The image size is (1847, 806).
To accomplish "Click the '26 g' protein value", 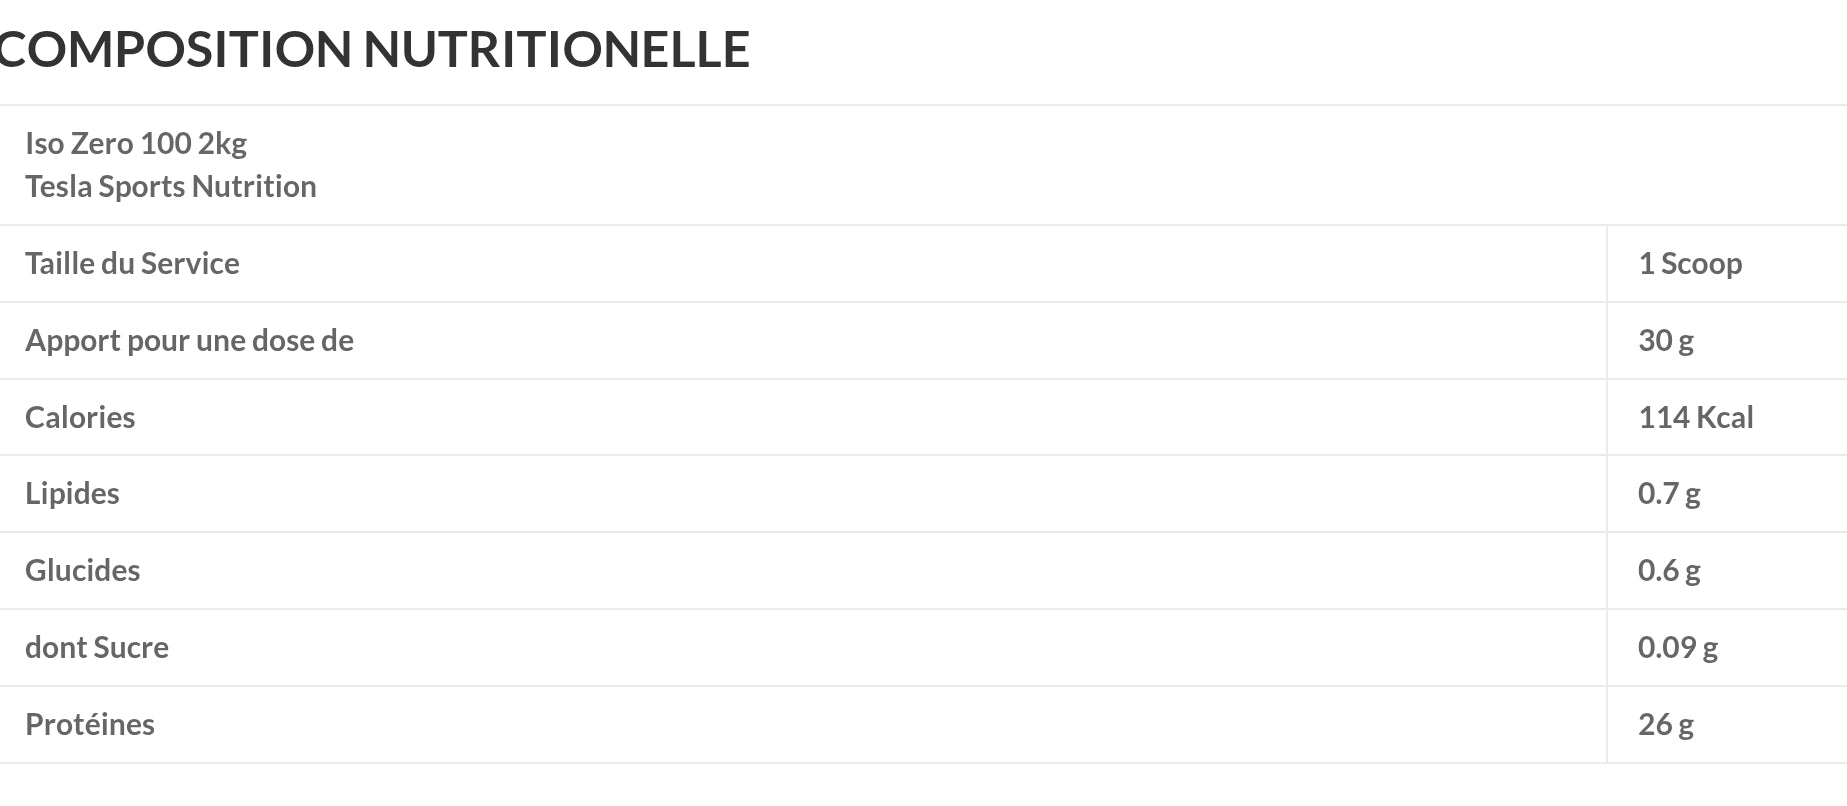I will pos(1665,725).
